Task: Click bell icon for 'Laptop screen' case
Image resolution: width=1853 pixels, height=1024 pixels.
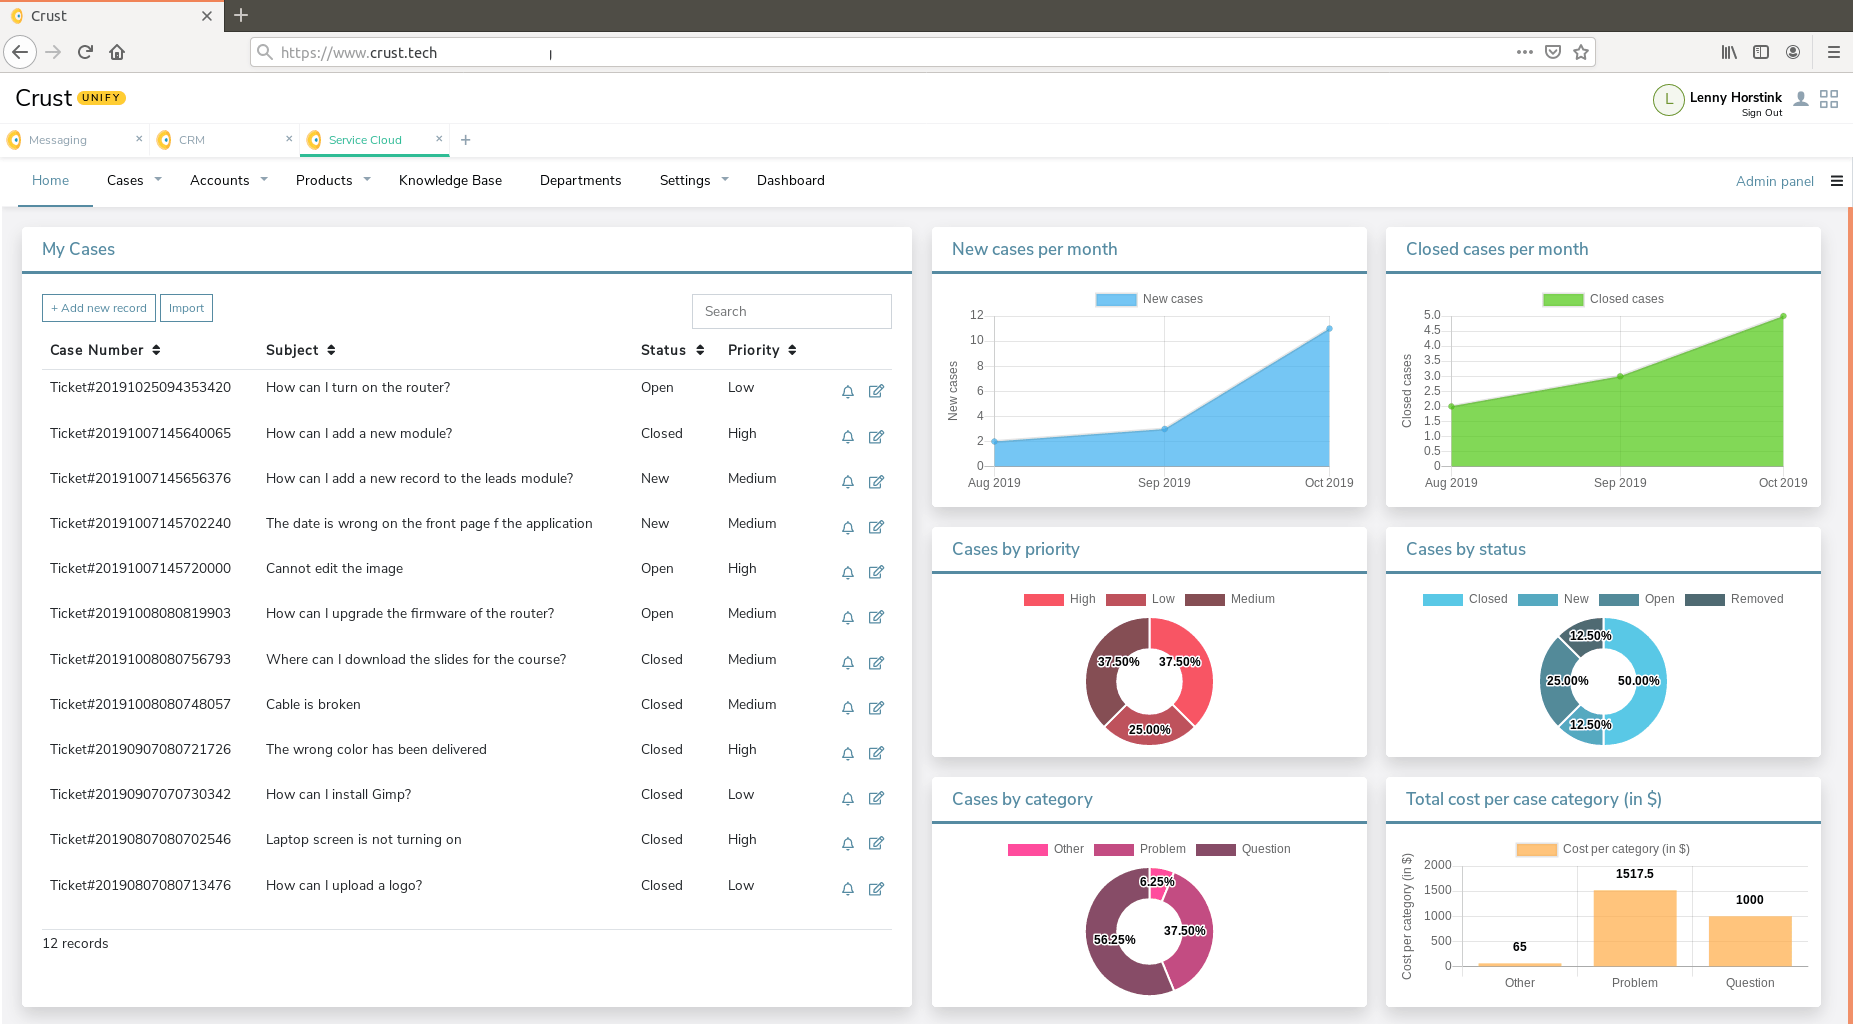Action: [x=848, y=843]
